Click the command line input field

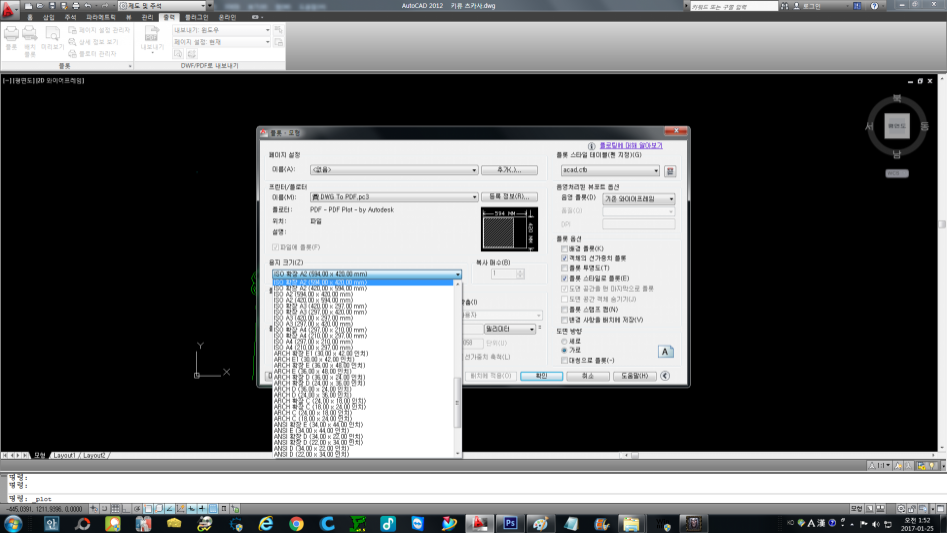click(x=471, y=499)
